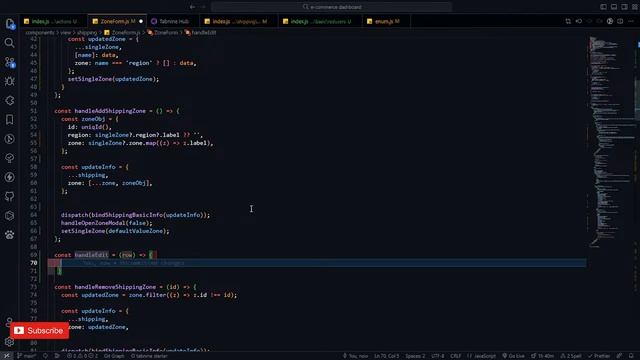This screenshot has width=640, height=360.
Task: Click the Ln 70, Col 5 status item
Action: 387,356
